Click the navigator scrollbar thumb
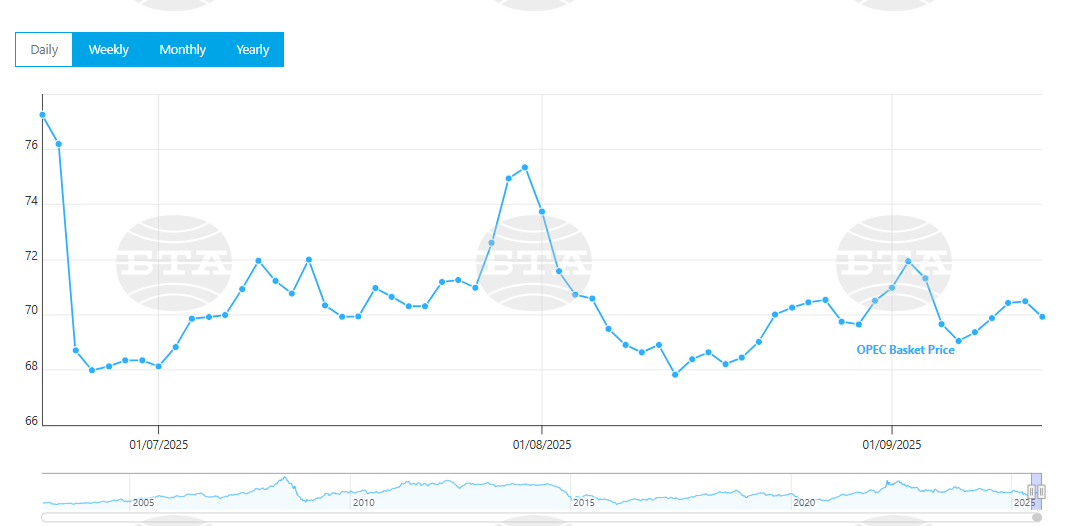This screenshot has width=1067, height=526. pos(1037,517)
